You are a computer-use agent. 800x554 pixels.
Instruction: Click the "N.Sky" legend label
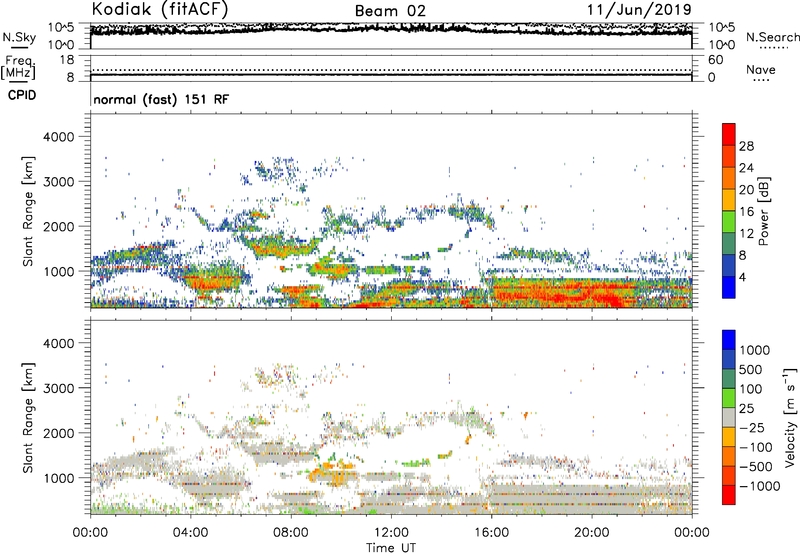[19, 37]
